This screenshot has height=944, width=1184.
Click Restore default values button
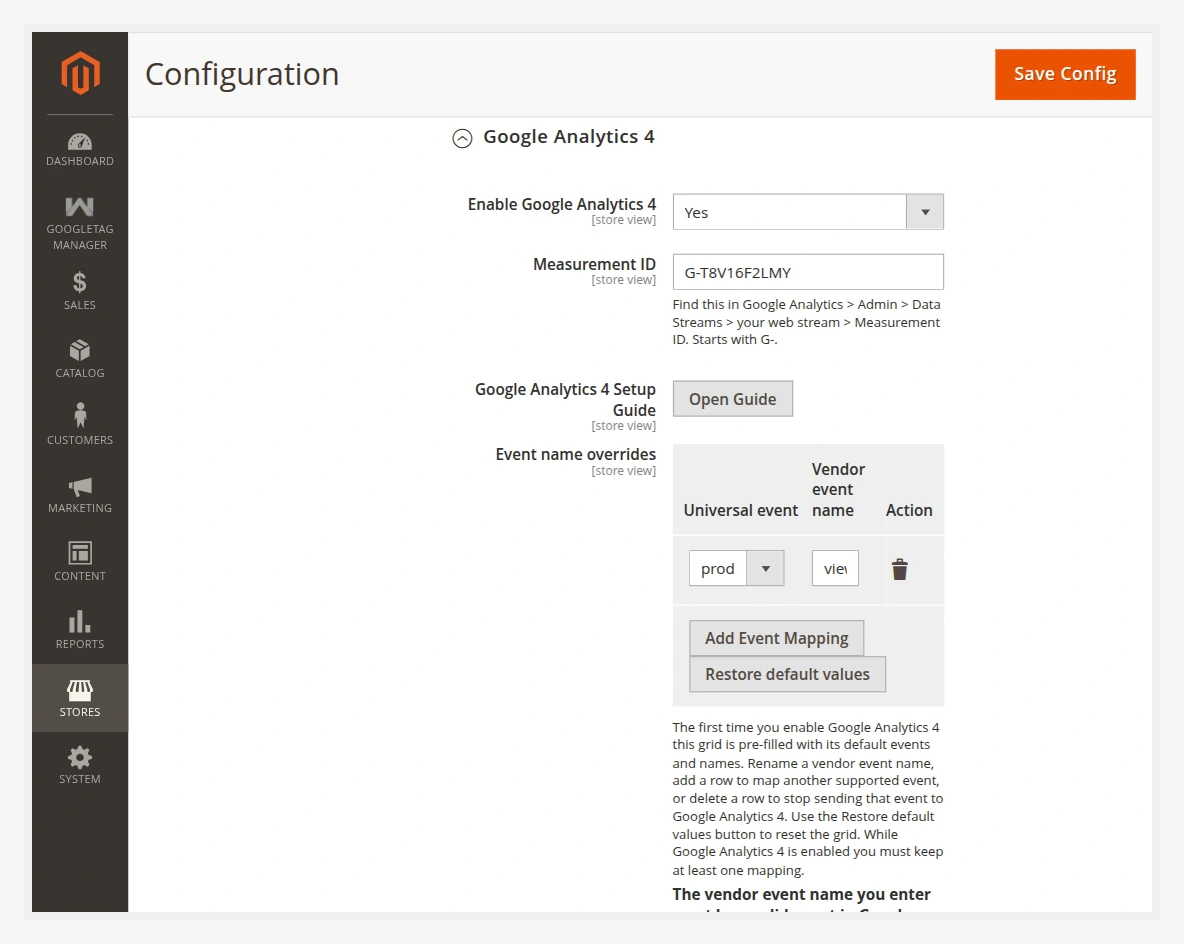click(x=787, y=674)
